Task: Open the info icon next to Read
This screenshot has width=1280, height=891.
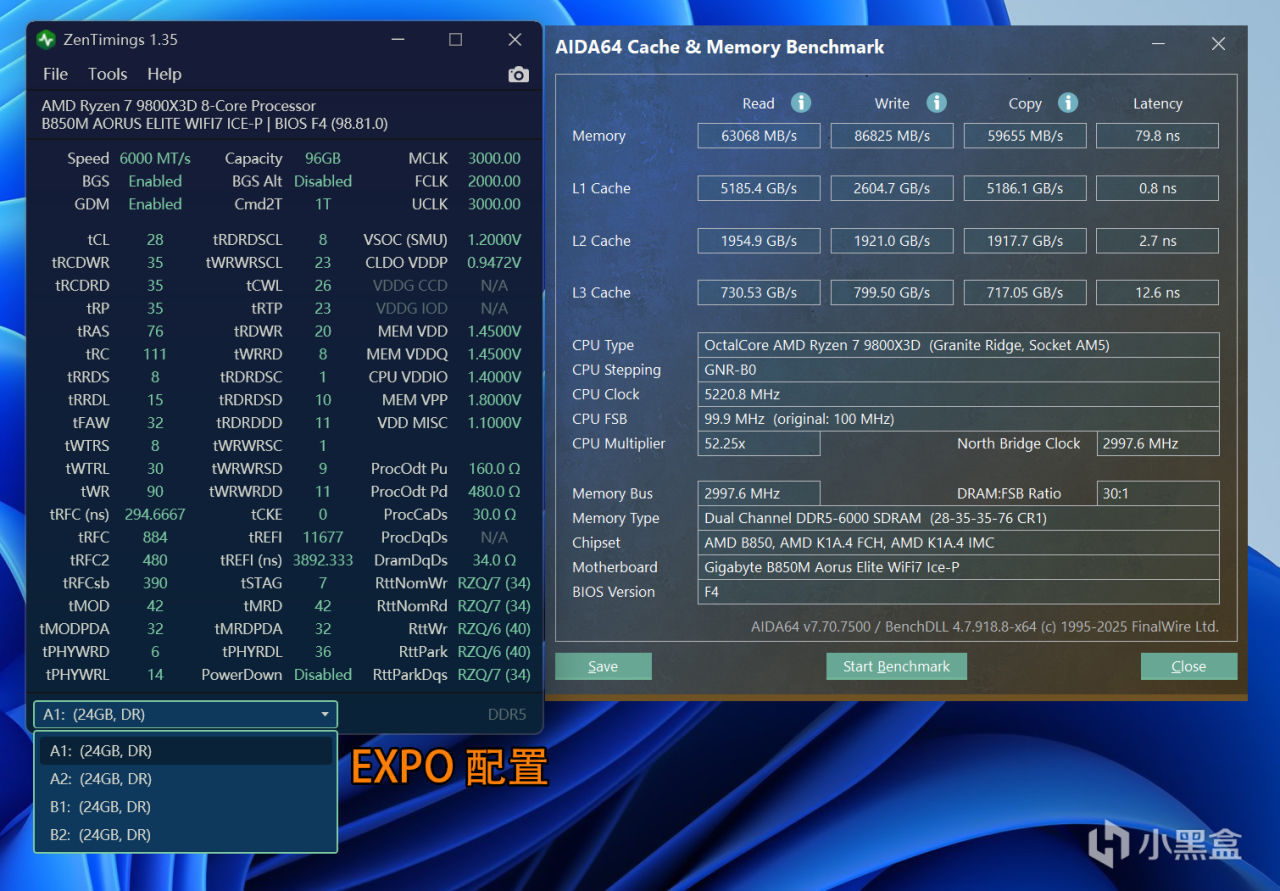Action: (801, 103)
